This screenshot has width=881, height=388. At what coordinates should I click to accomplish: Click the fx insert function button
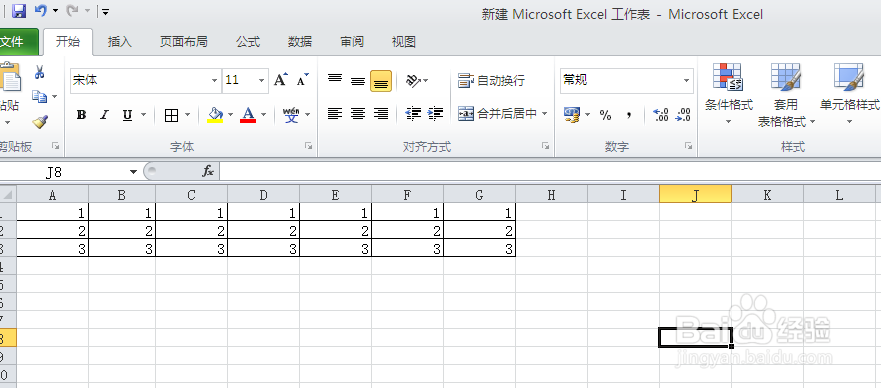[208, 171]
